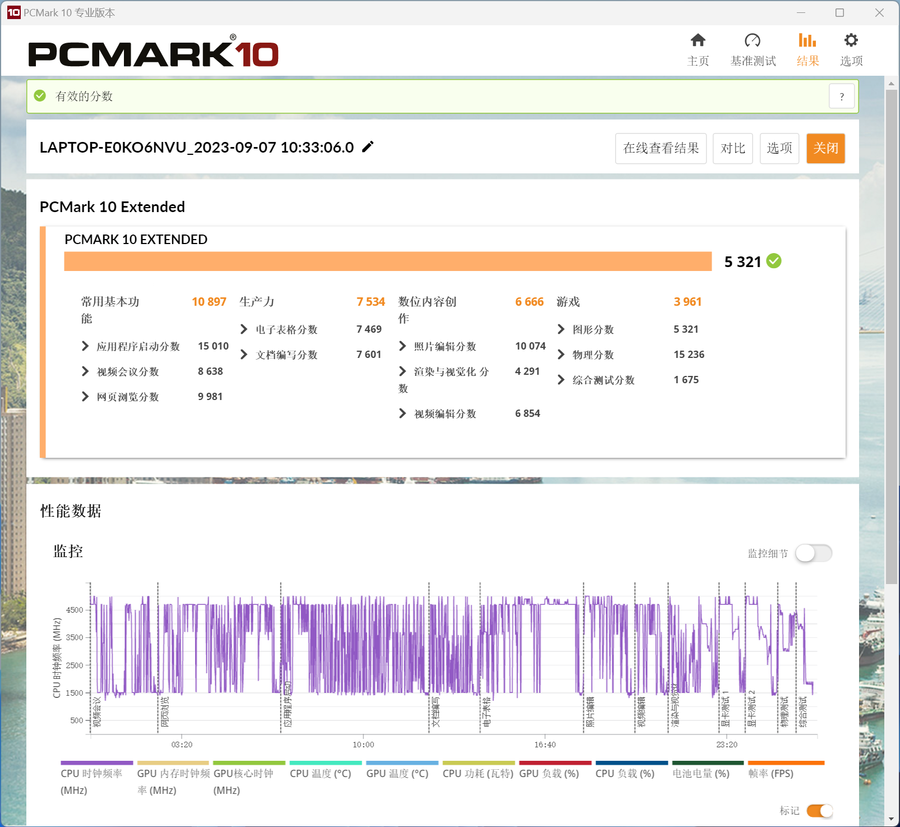Click green checkmark beside 5 321 score

pos(774,261)
